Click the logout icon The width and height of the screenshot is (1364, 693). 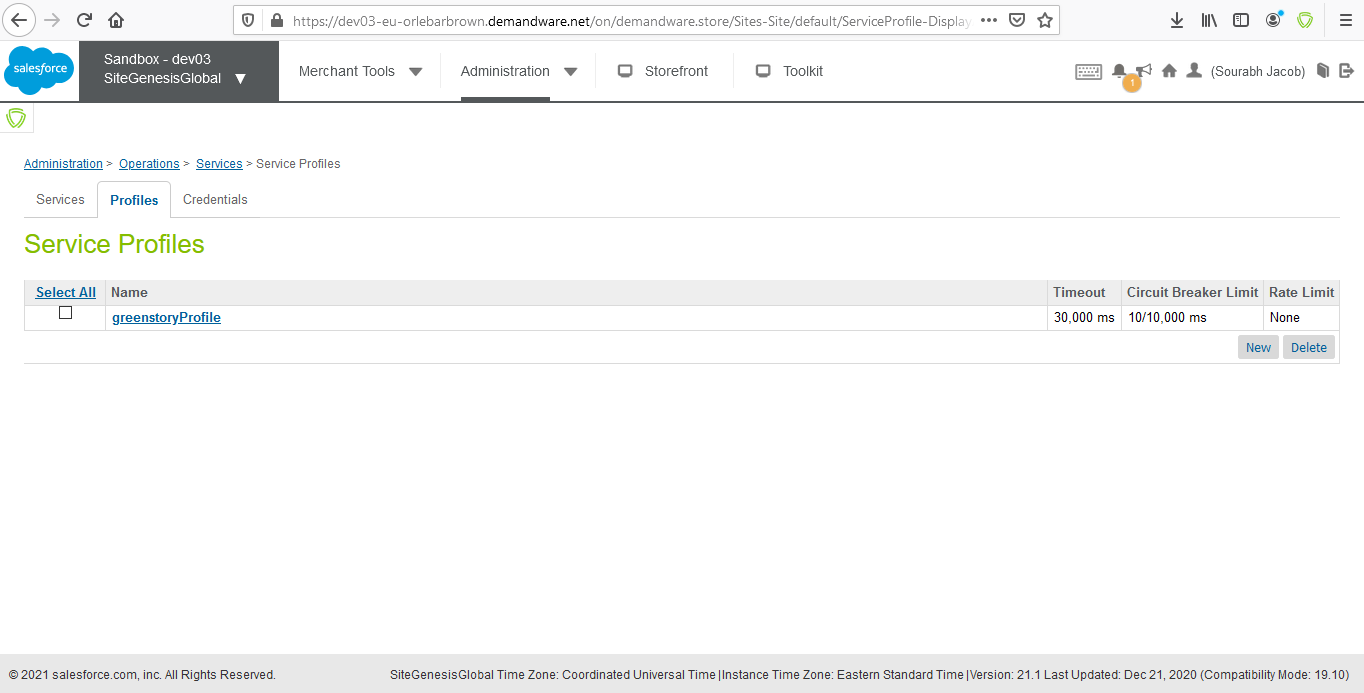coord(1346,71)
